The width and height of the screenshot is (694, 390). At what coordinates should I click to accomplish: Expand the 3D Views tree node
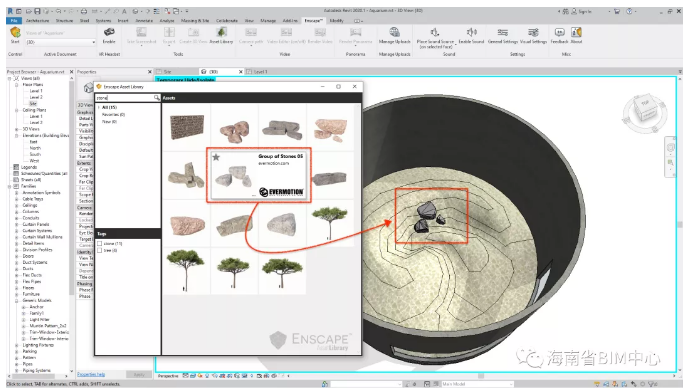[16, 129]
